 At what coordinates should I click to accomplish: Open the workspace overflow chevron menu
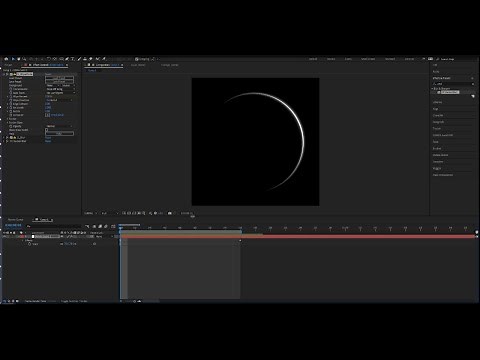point(424,59)
